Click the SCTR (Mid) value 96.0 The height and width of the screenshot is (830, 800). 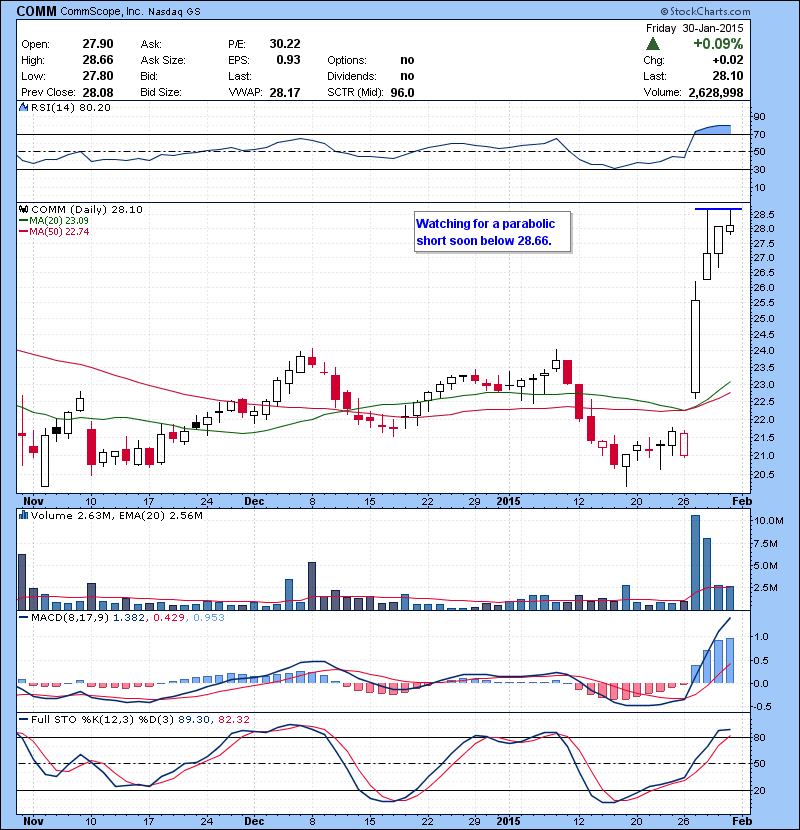(x=402, y=92)
